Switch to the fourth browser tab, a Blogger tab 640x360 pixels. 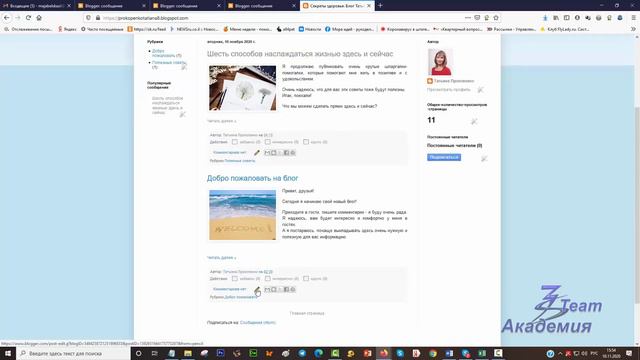pos(262,6)
